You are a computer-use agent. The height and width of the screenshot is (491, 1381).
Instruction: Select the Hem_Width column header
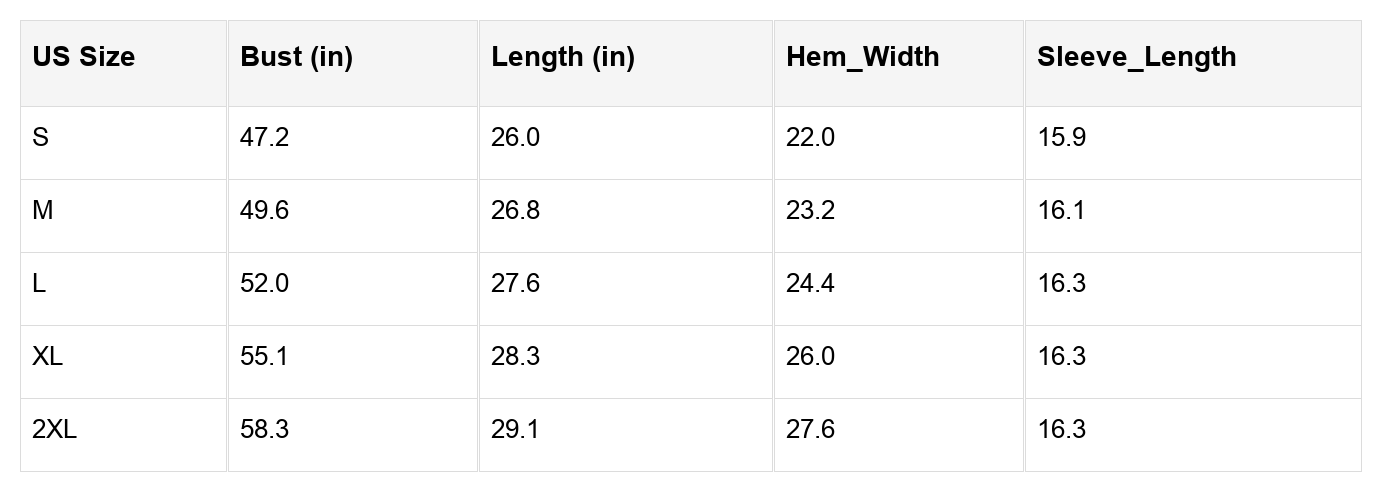862,57
